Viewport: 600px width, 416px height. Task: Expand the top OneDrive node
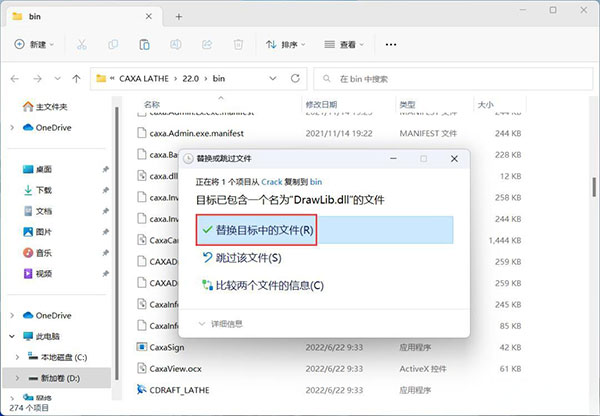(x=12, y=127)
